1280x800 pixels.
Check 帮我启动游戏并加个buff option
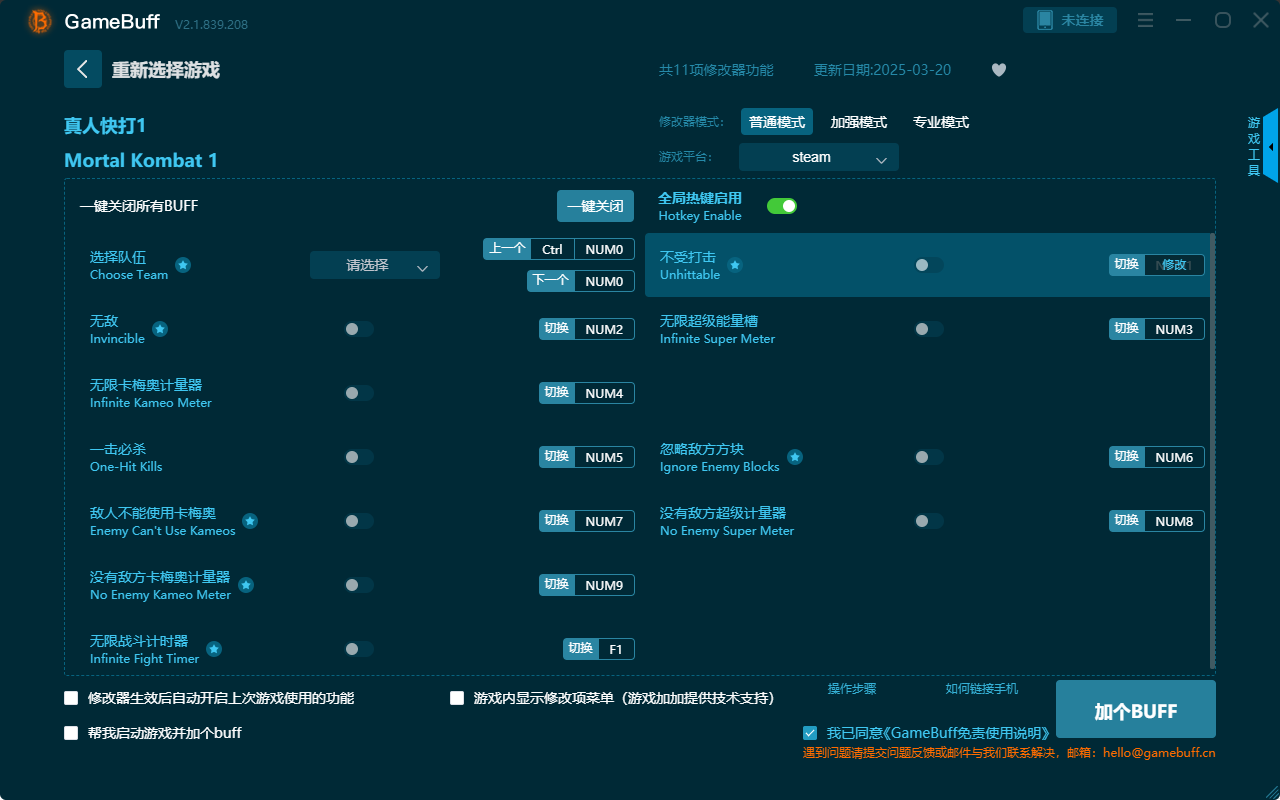(71, 732)
